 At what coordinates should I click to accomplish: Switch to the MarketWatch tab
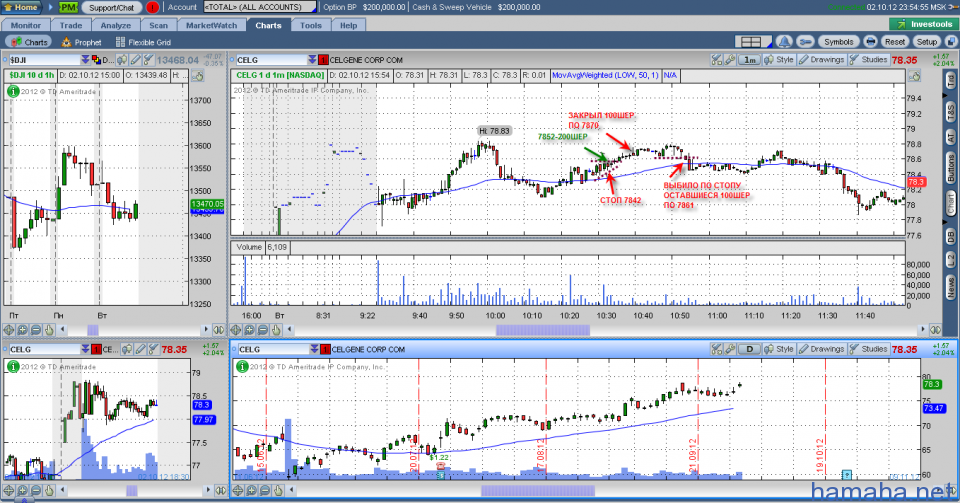pyautogui.click(x=211, y=25)
